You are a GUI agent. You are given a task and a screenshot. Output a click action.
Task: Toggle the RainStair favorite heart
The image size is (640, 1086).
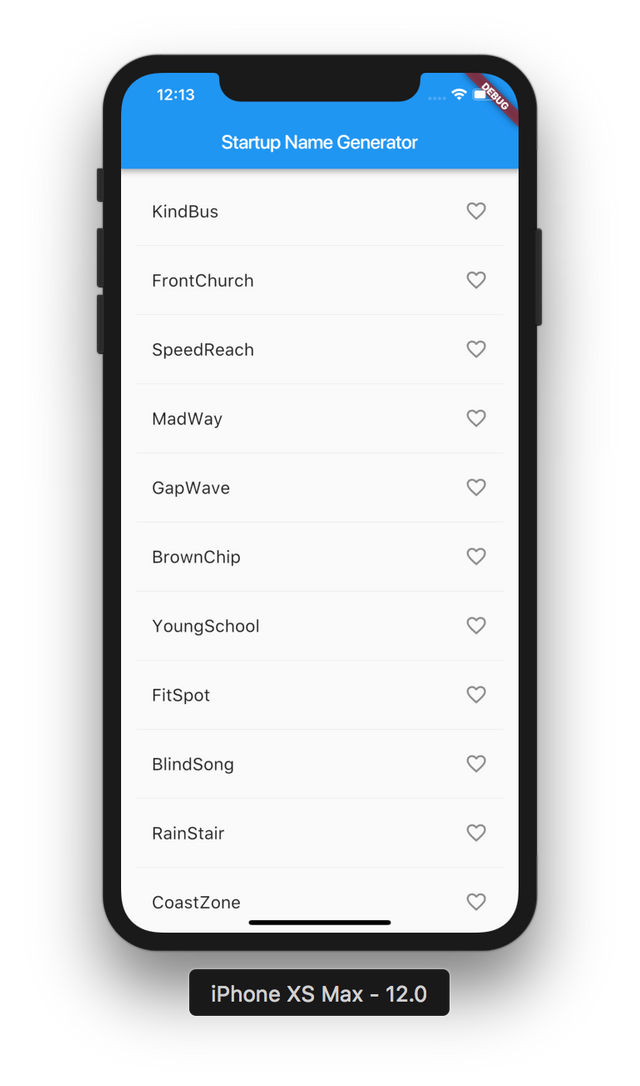click(476, 832)
